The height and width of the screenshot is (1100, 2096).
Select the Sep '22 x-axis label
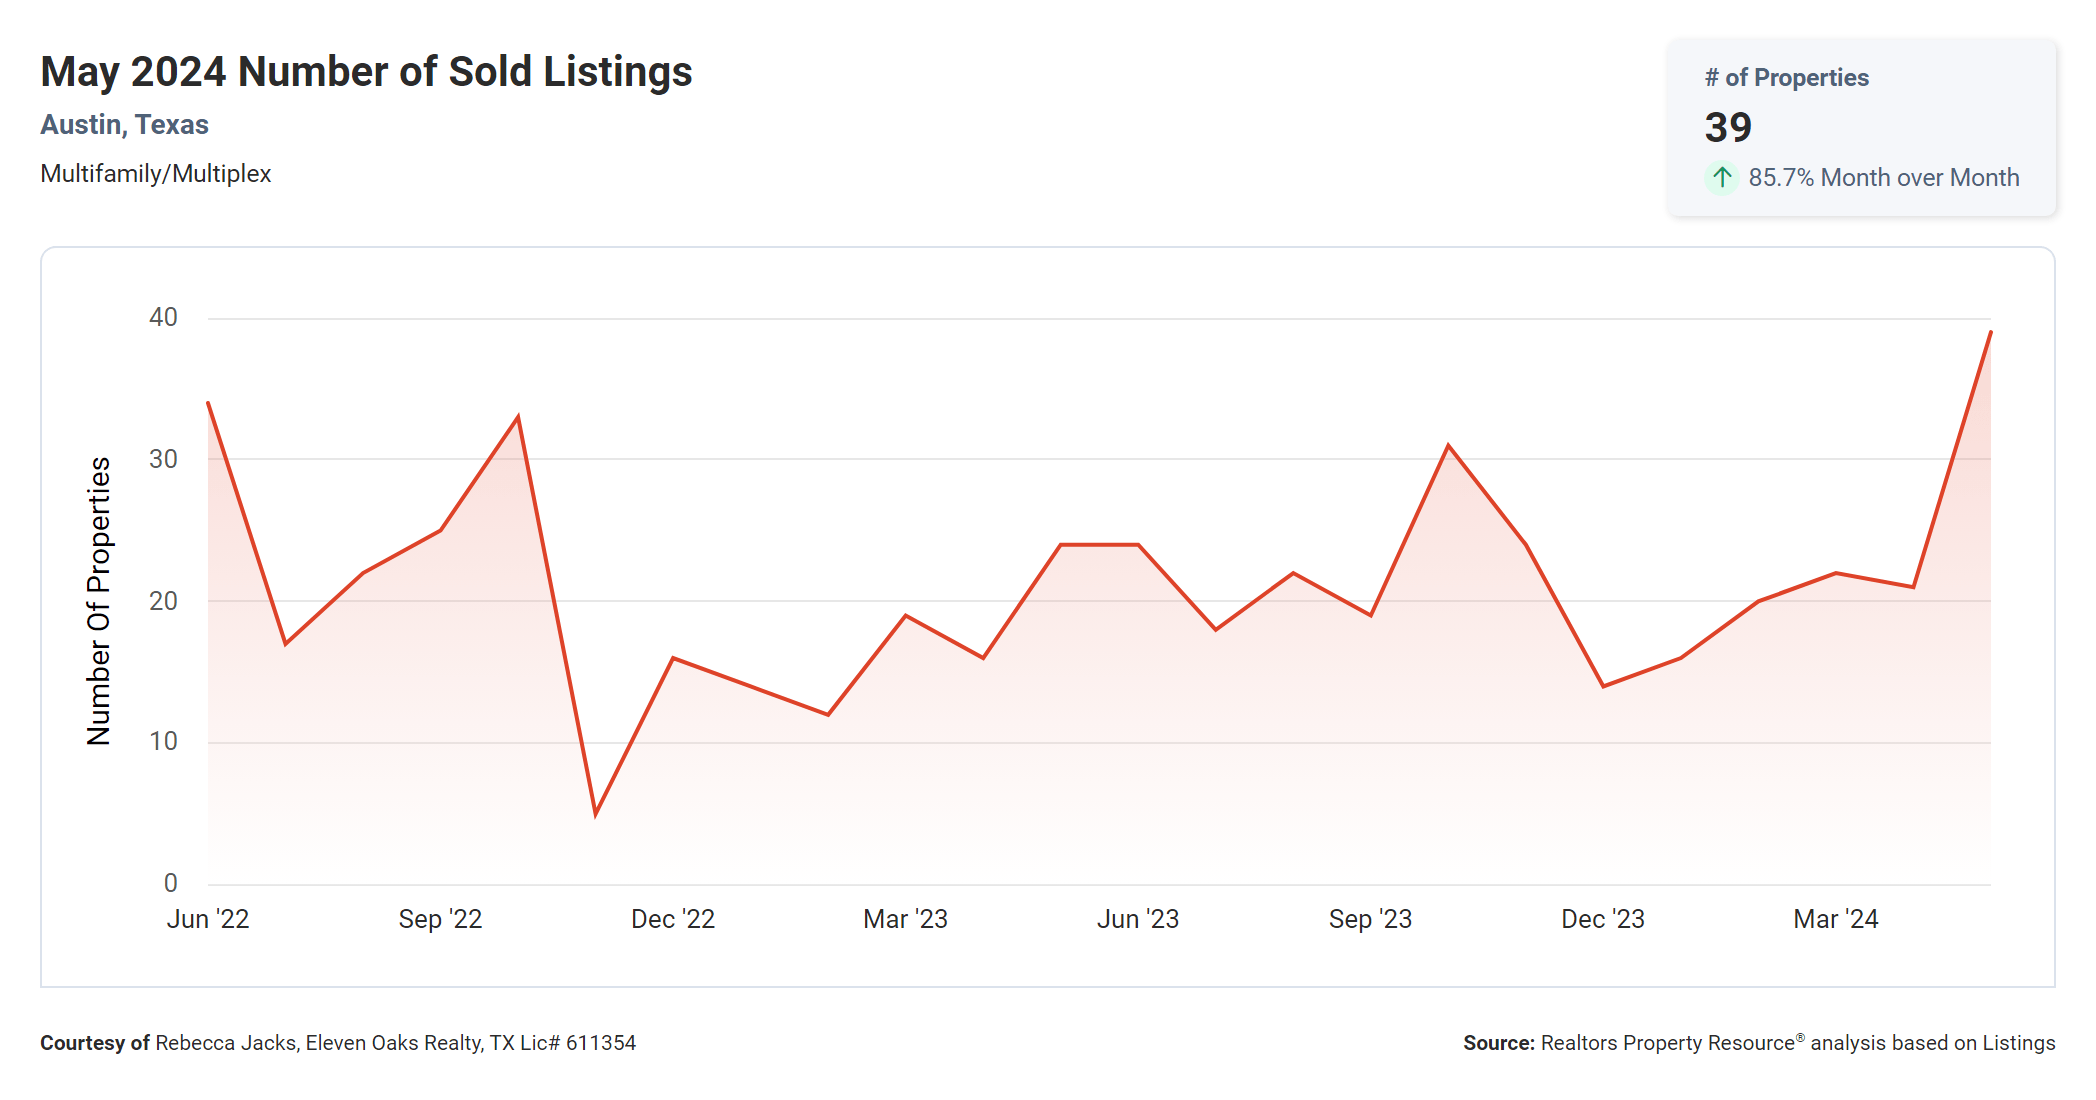tap(440, 919)
